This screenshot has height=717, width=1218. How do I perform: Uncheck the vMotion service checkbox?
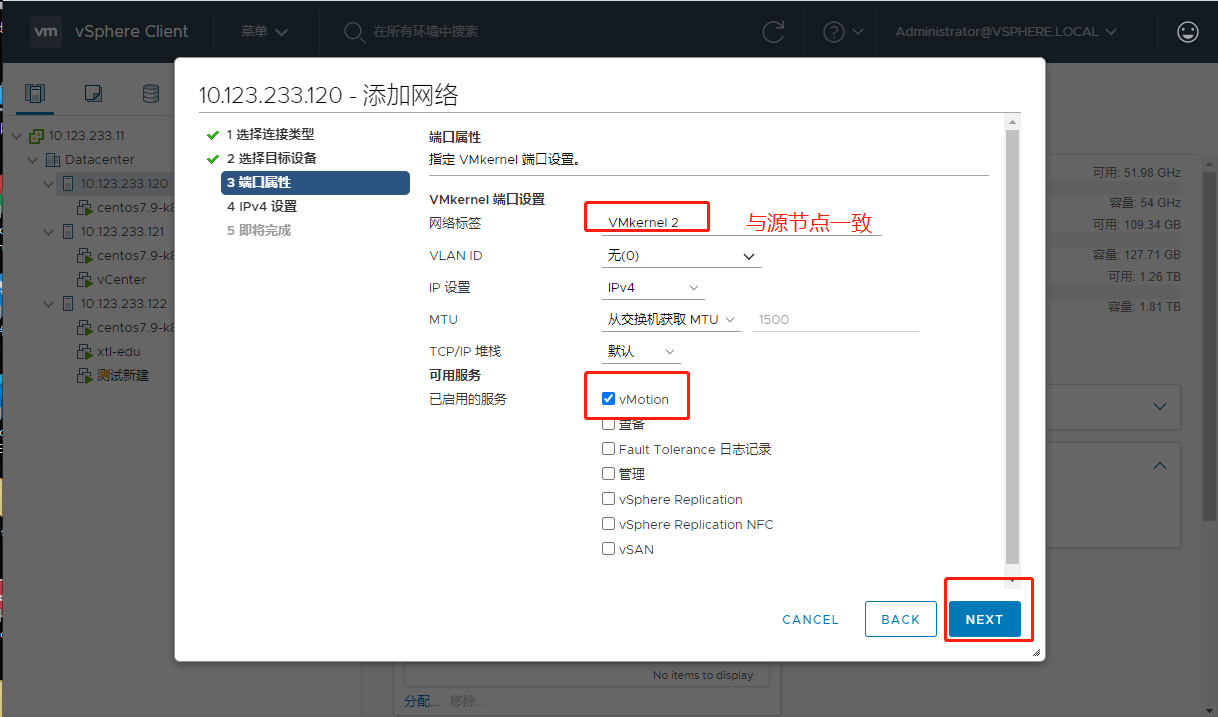point(608,399)
